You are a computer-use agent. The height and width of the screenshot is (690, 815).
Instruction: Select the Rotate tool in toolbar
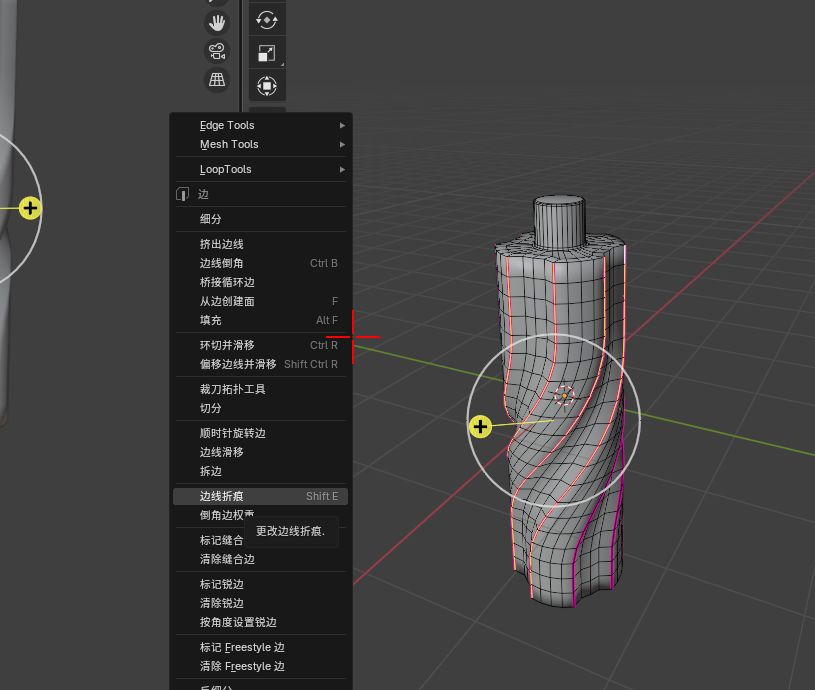pos(267,20)
